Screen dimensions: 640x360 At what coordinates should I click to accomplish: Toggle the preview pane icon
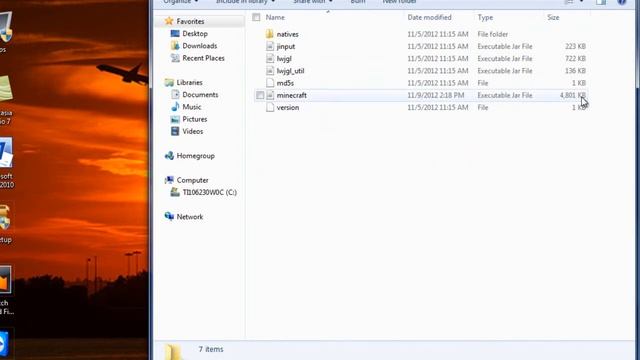pos(601,2)
